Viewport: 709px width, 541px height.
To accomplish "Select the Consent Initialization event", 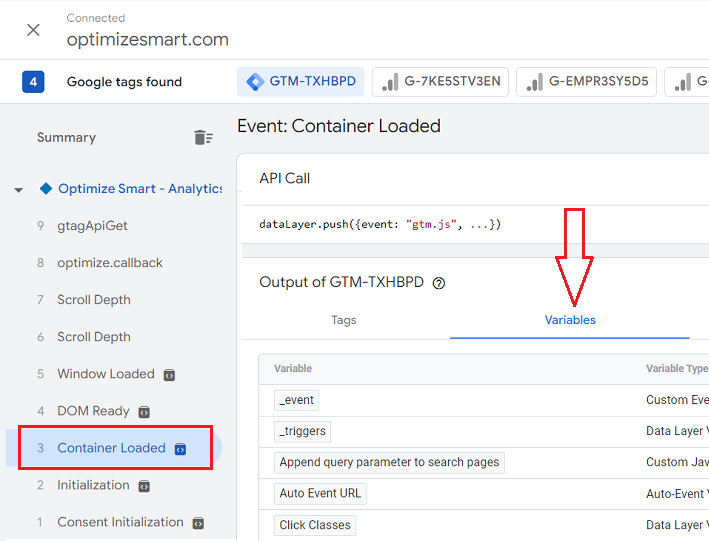I will [x=120, y=522].
